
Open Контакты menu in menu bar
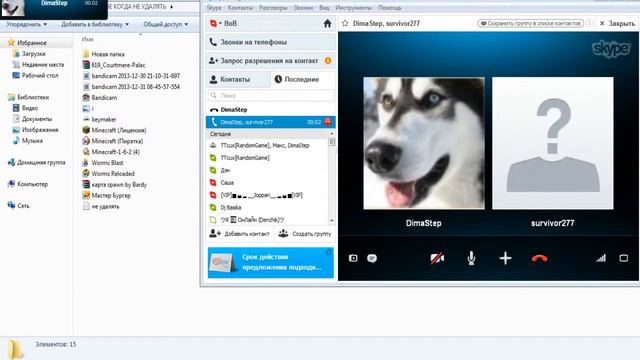tap(240, 8)
